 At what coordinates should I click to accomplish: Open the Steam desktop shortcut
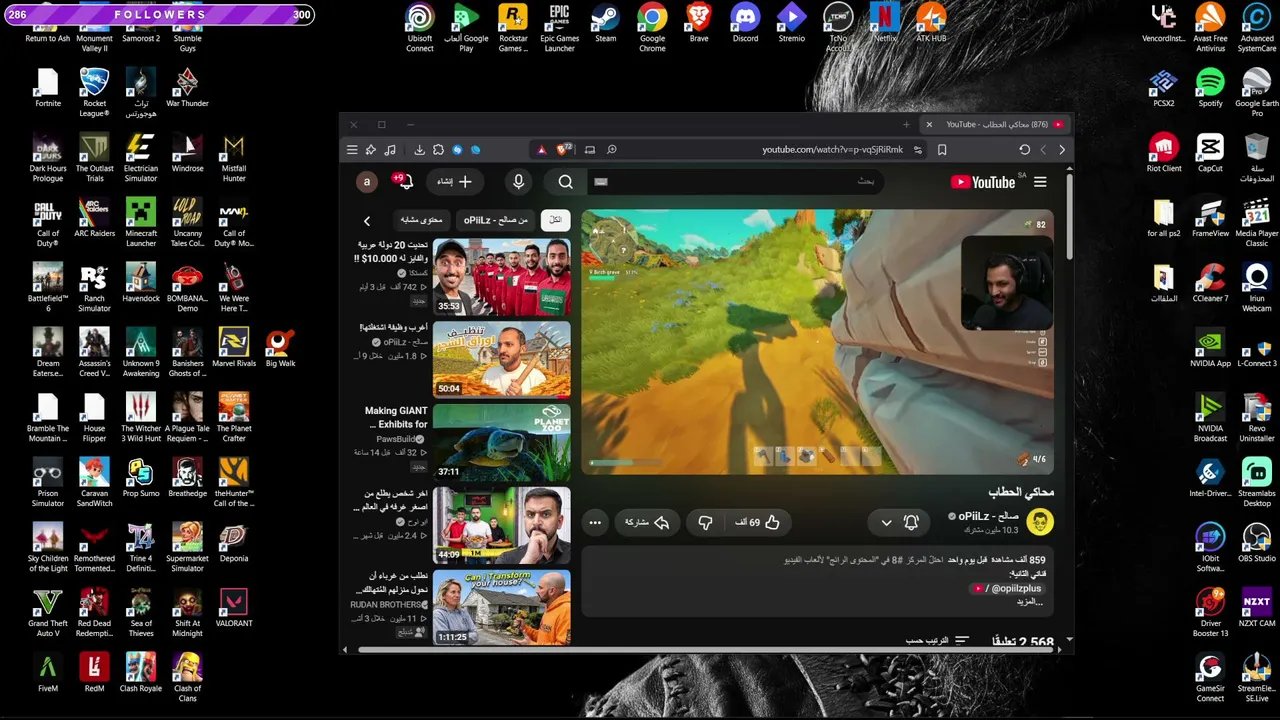coord(605,24)
